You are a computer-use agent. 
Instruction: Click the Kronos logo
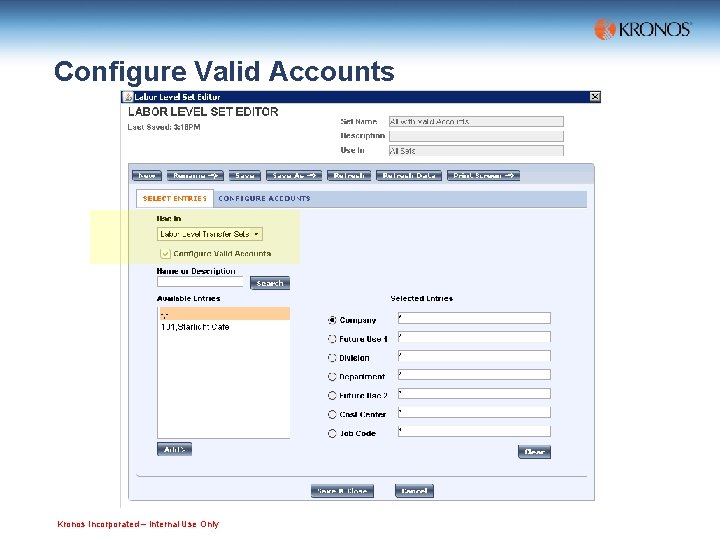[642, 29]
